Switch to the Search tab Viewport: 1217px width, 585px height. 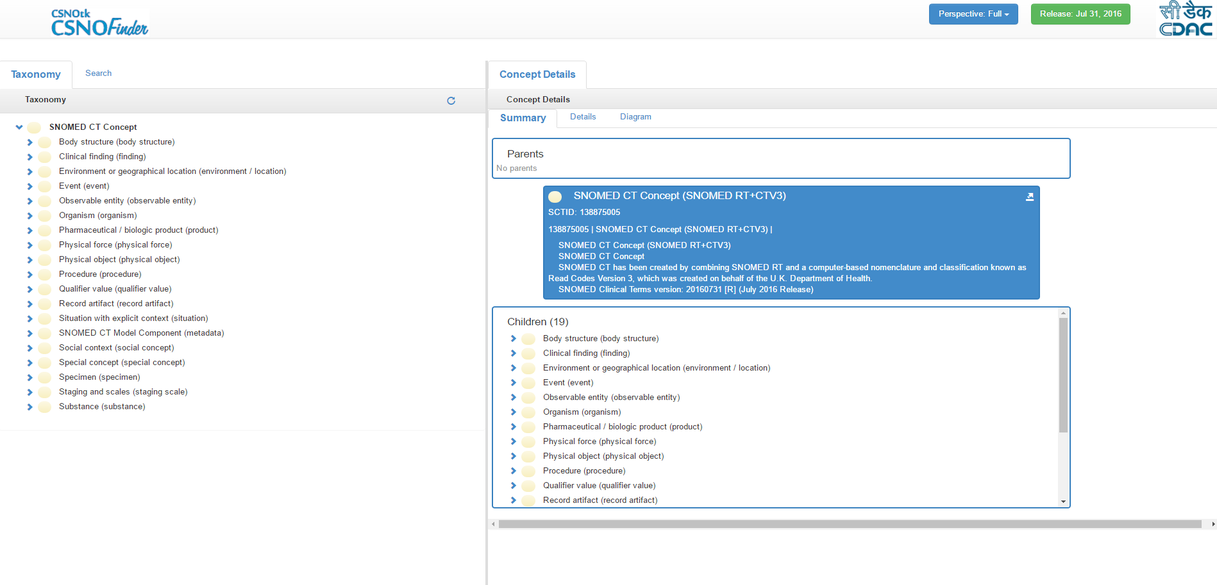pos(98,73)
